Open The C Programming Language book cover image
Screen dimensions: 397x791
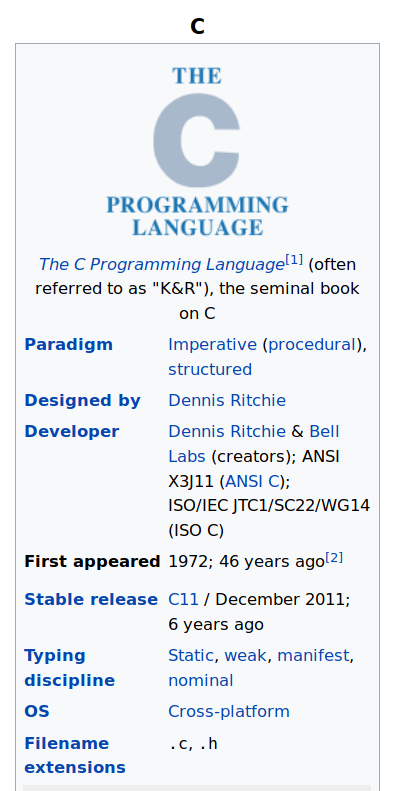pos(197,151)
